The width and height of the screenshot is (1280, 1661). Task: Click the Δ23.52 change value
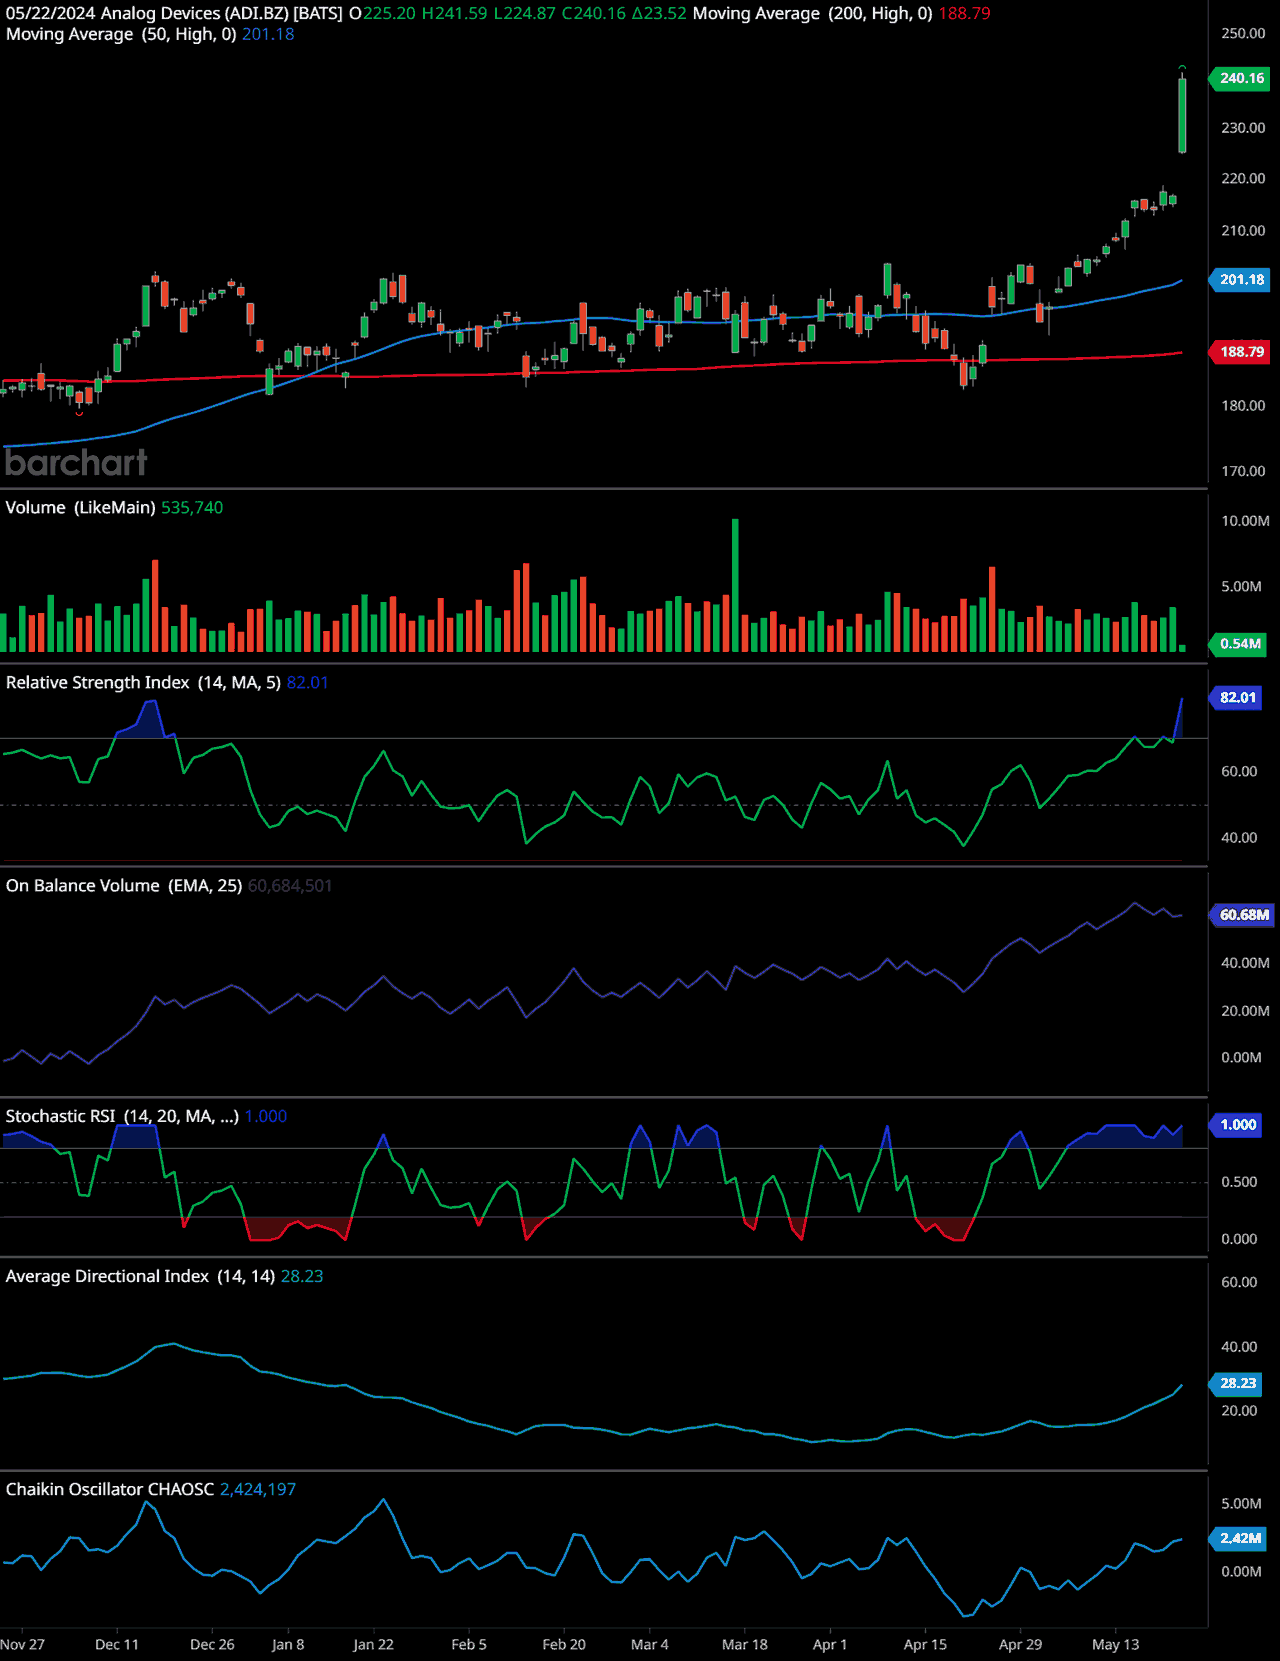660,14
